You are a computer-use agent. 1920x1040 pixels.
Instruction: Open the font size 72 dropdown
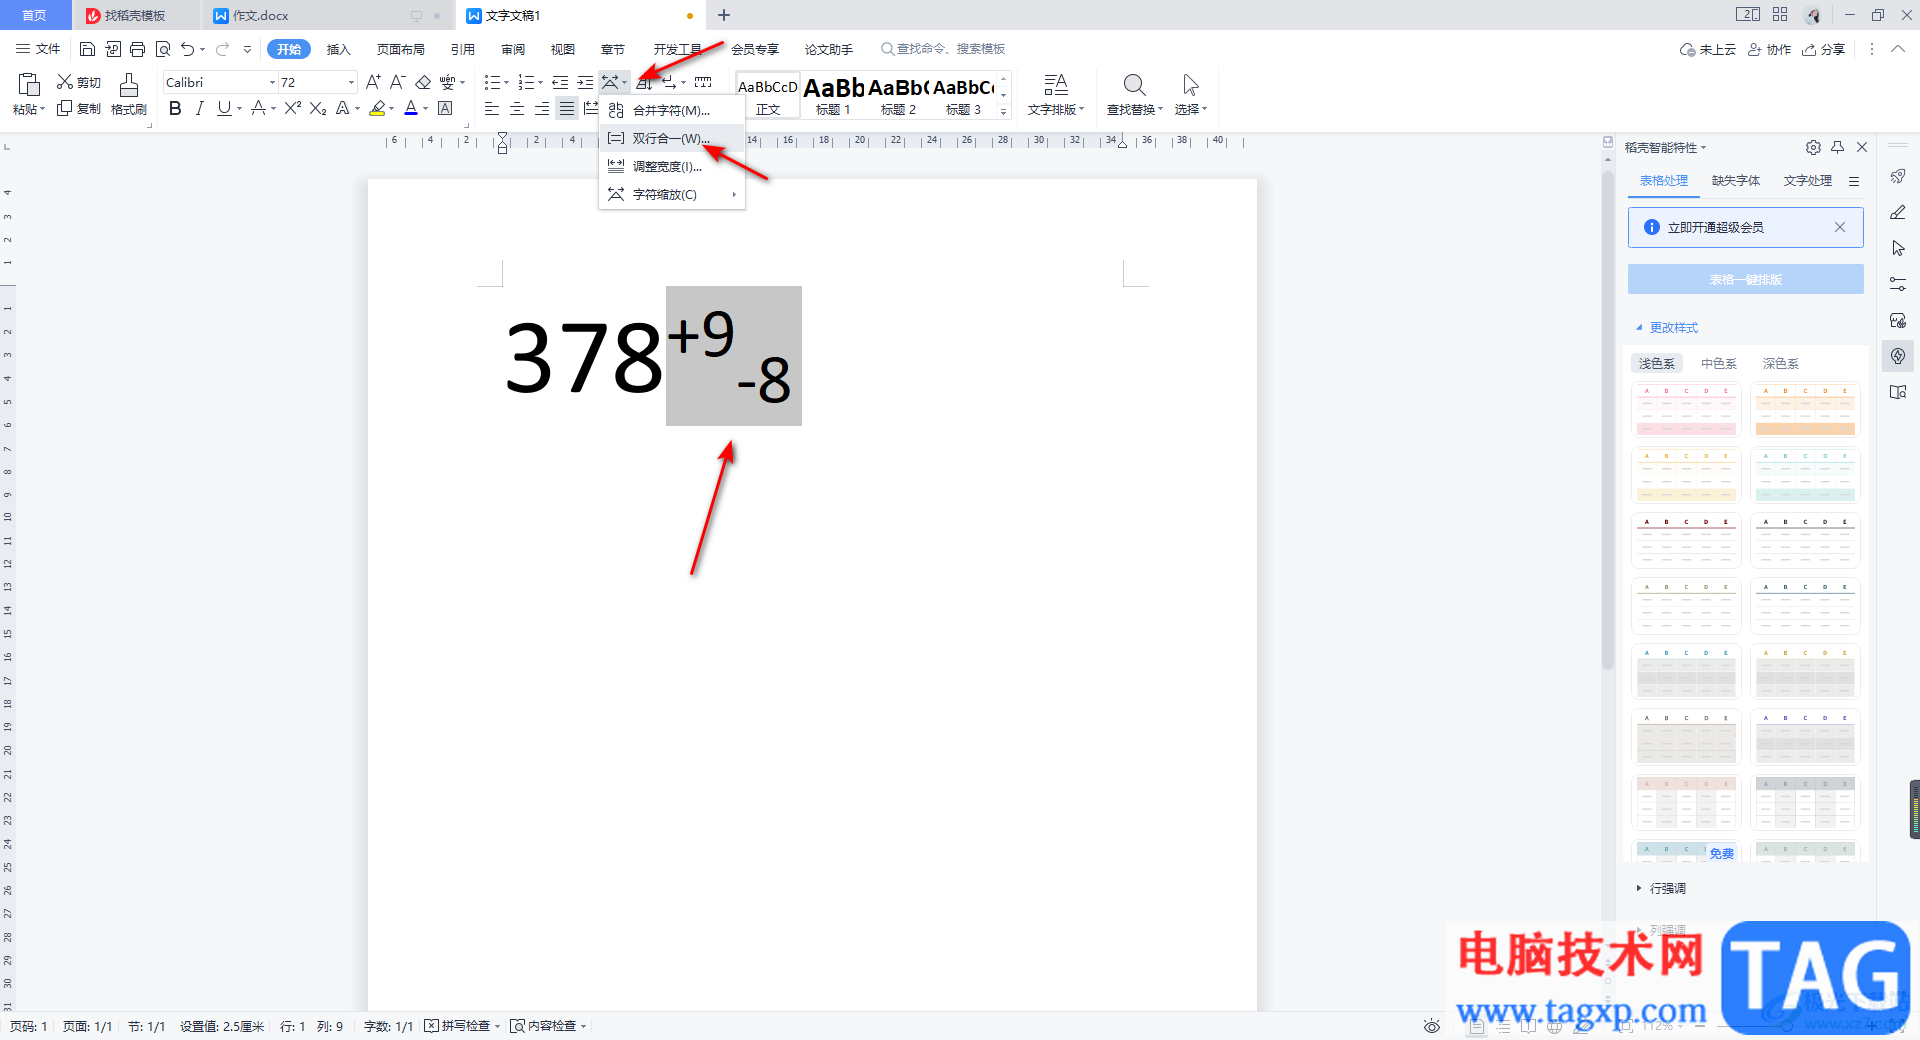click(x=351, y=82)
